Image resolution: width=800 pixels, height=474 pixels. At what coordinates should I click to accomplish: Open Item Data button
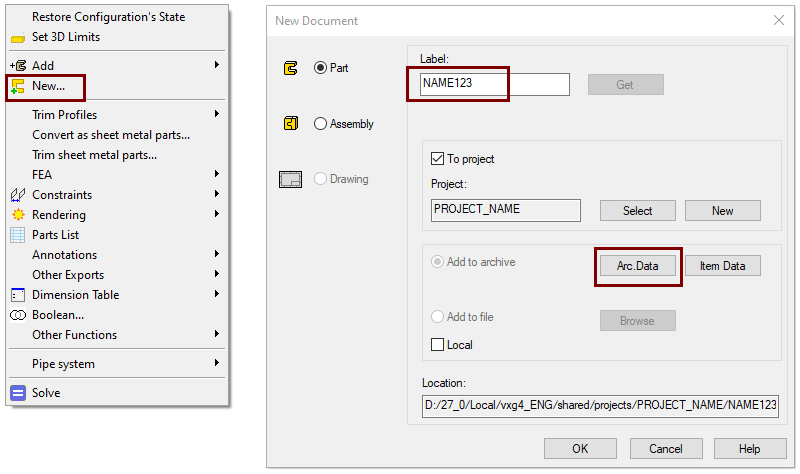click(722, 266)
